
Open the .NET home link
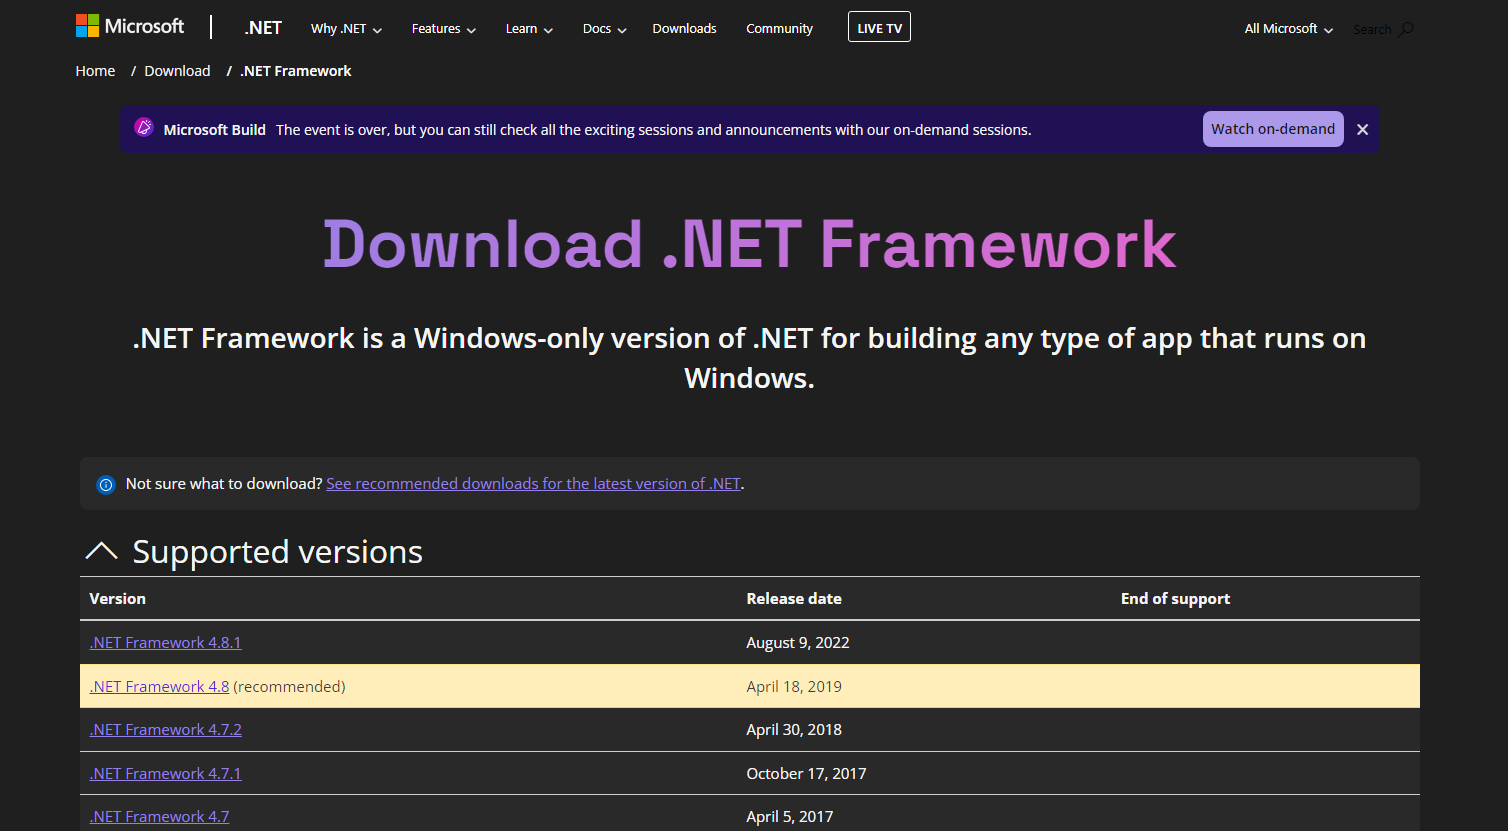tap(263, 28)
